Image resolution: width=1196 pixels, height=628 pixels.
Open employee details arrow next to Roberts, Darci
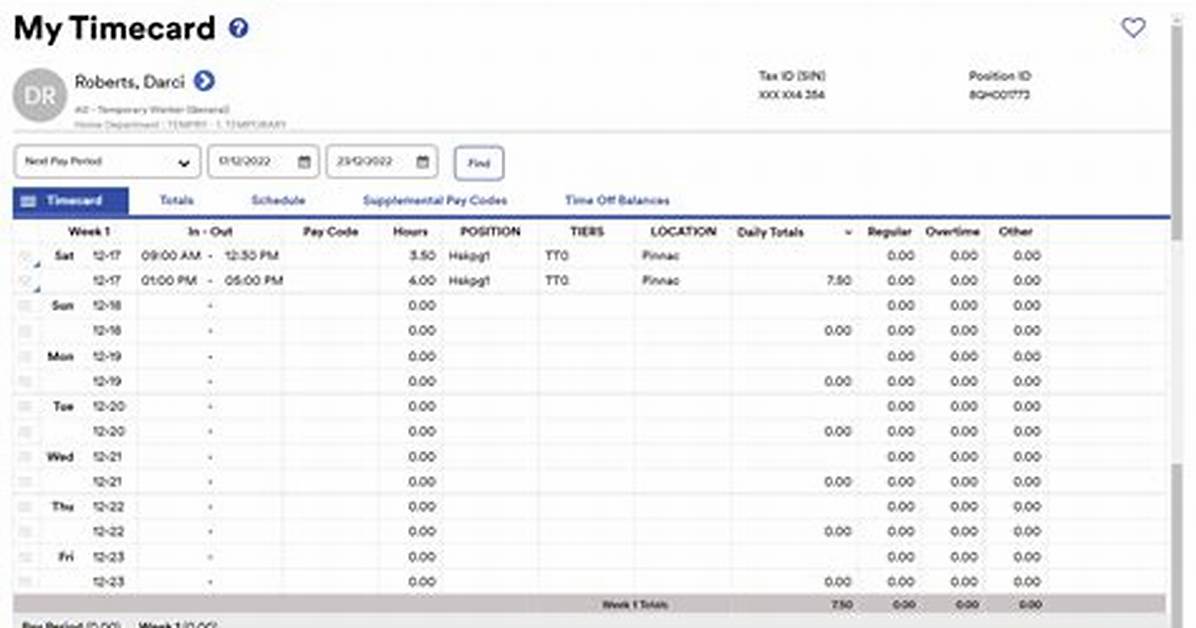[204, 80]
